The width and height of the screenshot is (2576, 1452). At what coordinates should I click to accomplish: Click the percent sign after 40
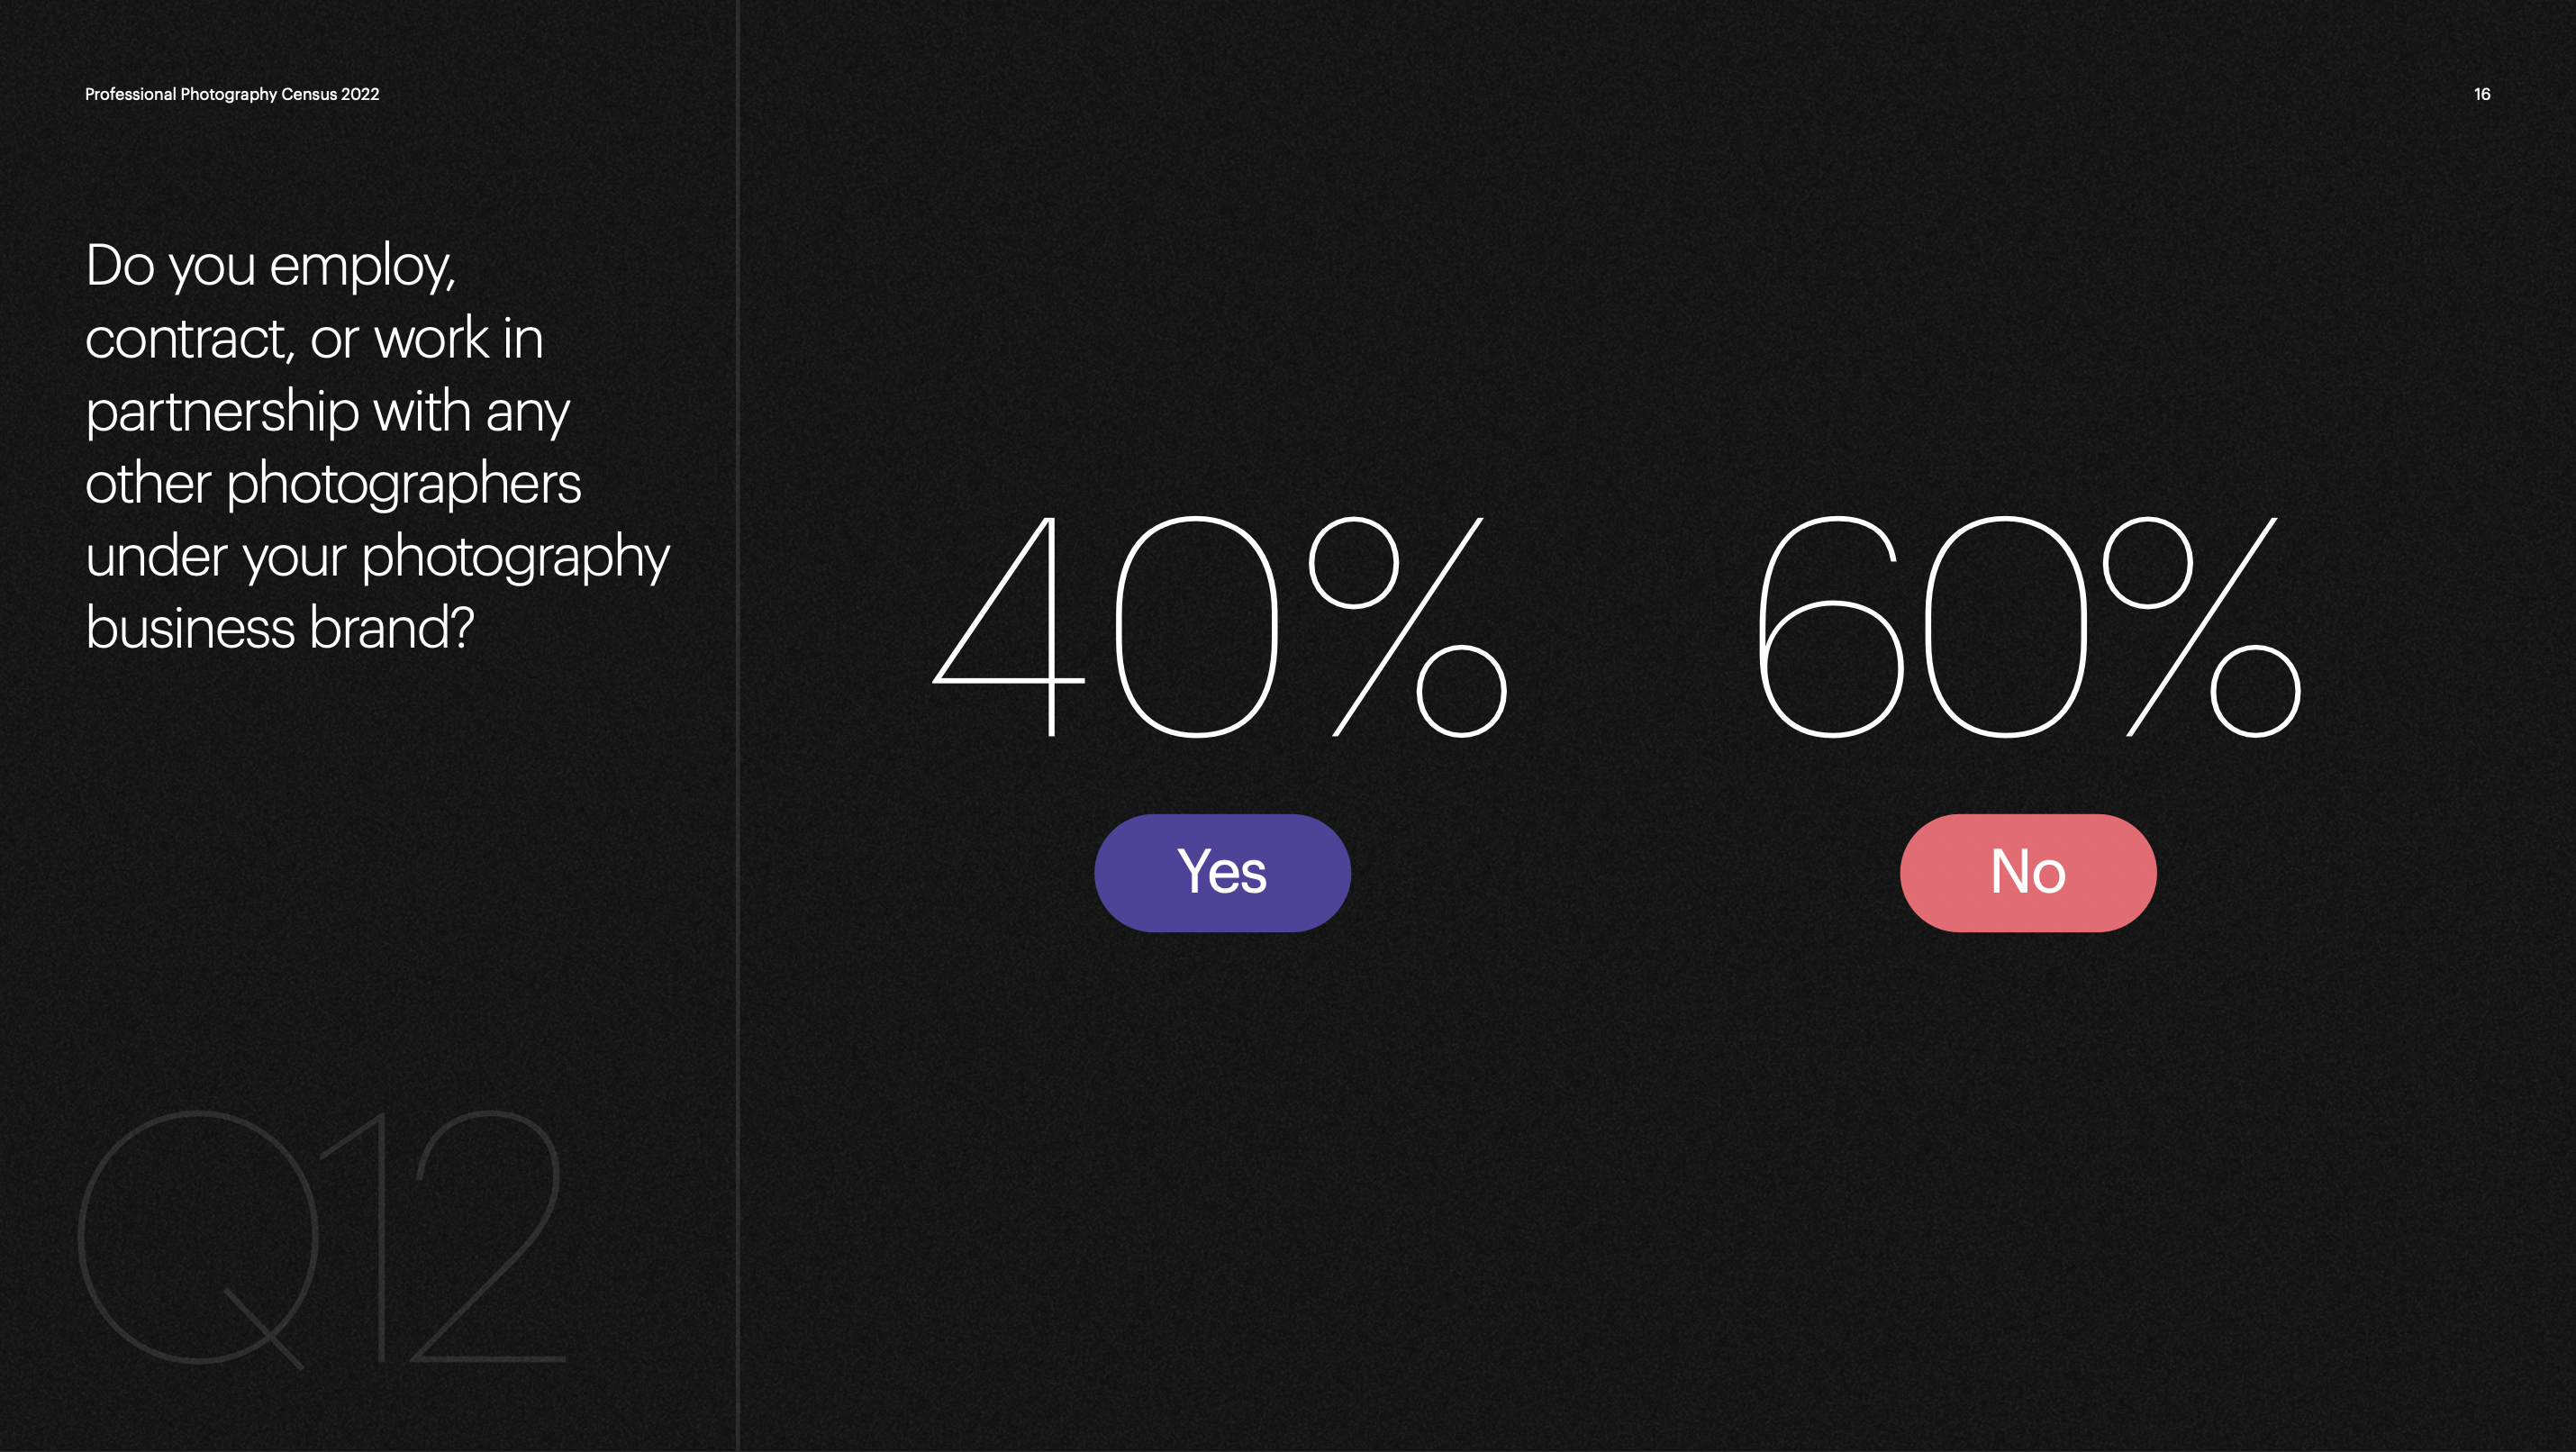coord(1408,627)
